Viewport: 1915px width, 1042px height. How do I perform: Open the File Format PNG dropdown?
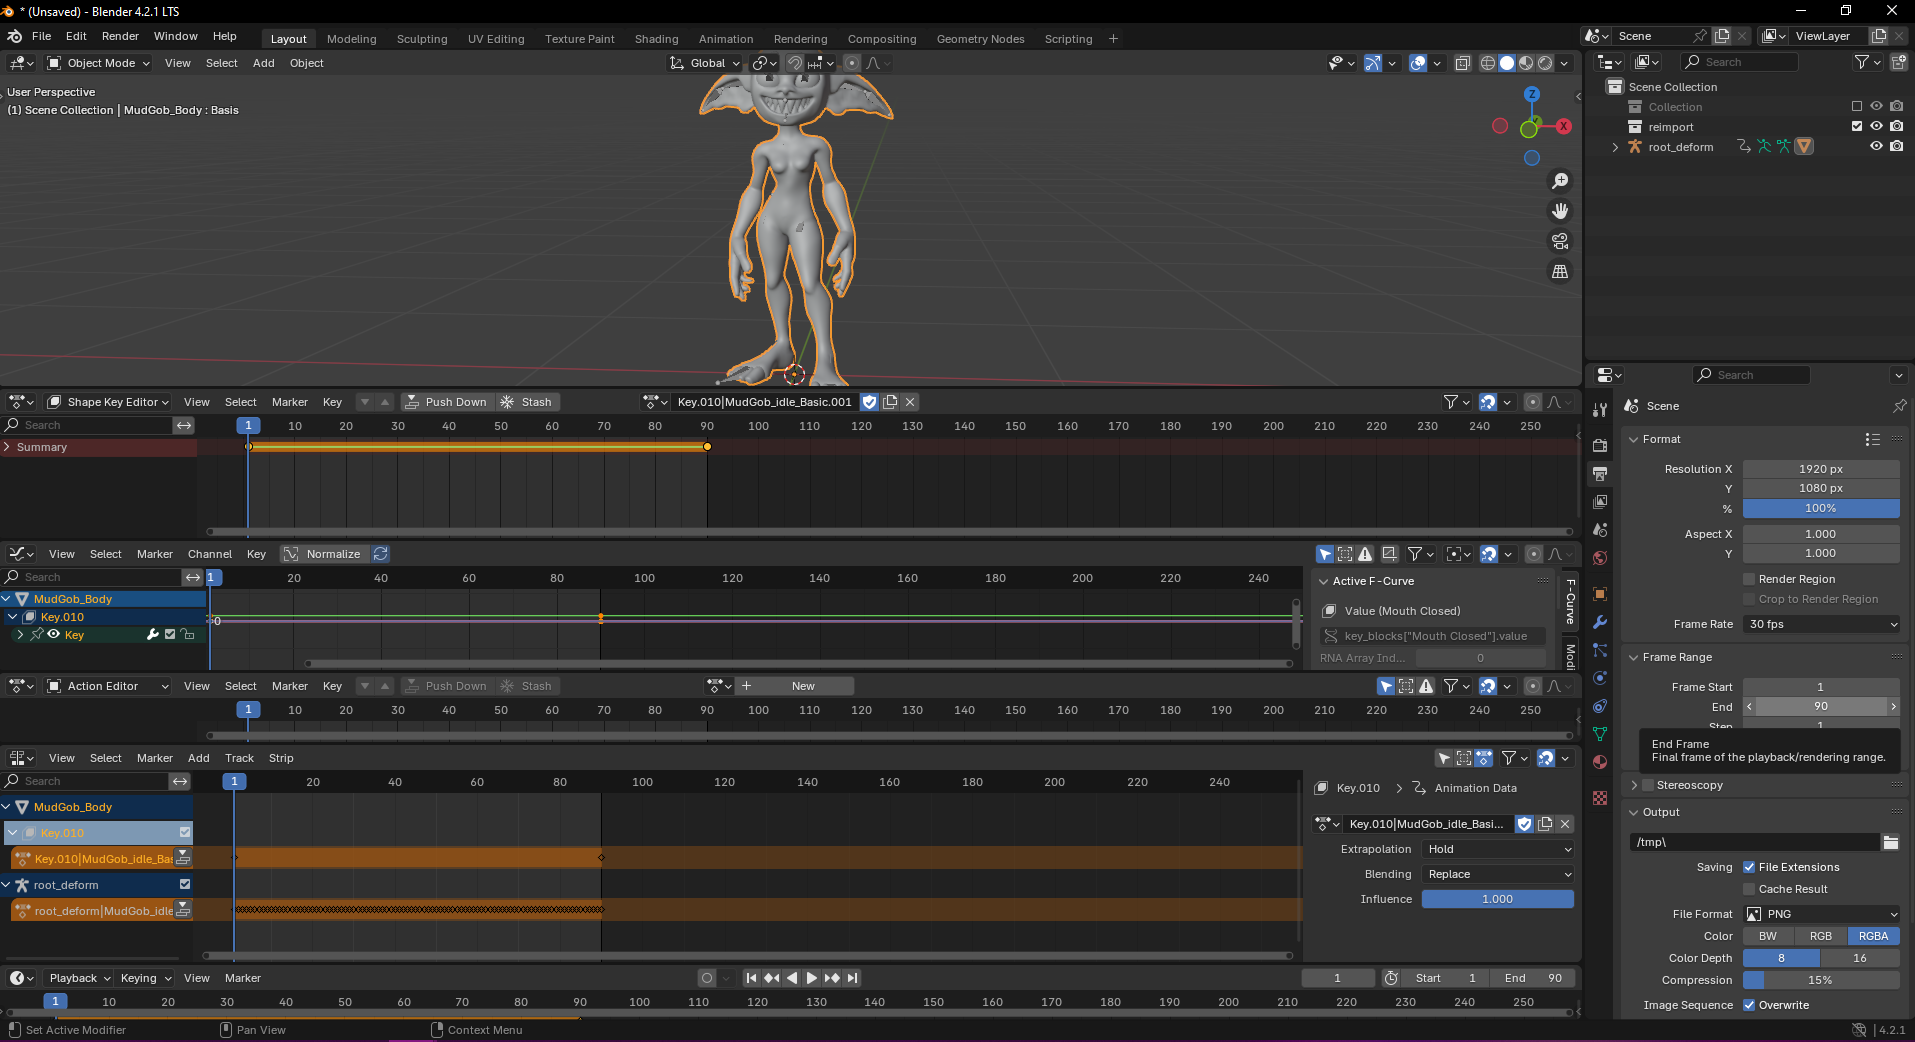pos(1821,914)
